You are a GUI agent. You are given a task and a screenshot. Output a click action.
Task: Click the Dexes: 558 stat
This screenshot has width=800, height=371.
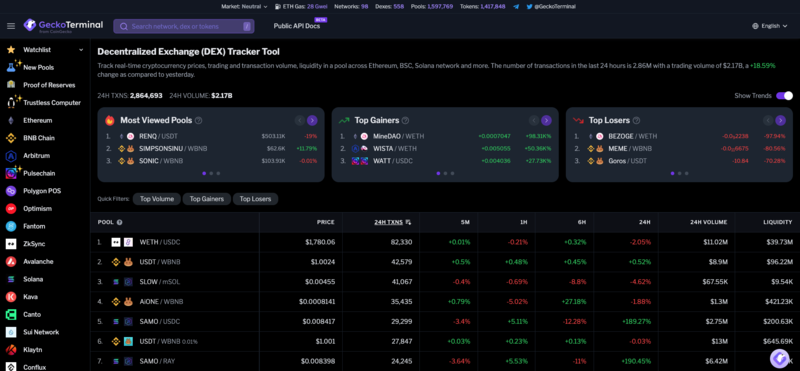(x=388, y=7)
